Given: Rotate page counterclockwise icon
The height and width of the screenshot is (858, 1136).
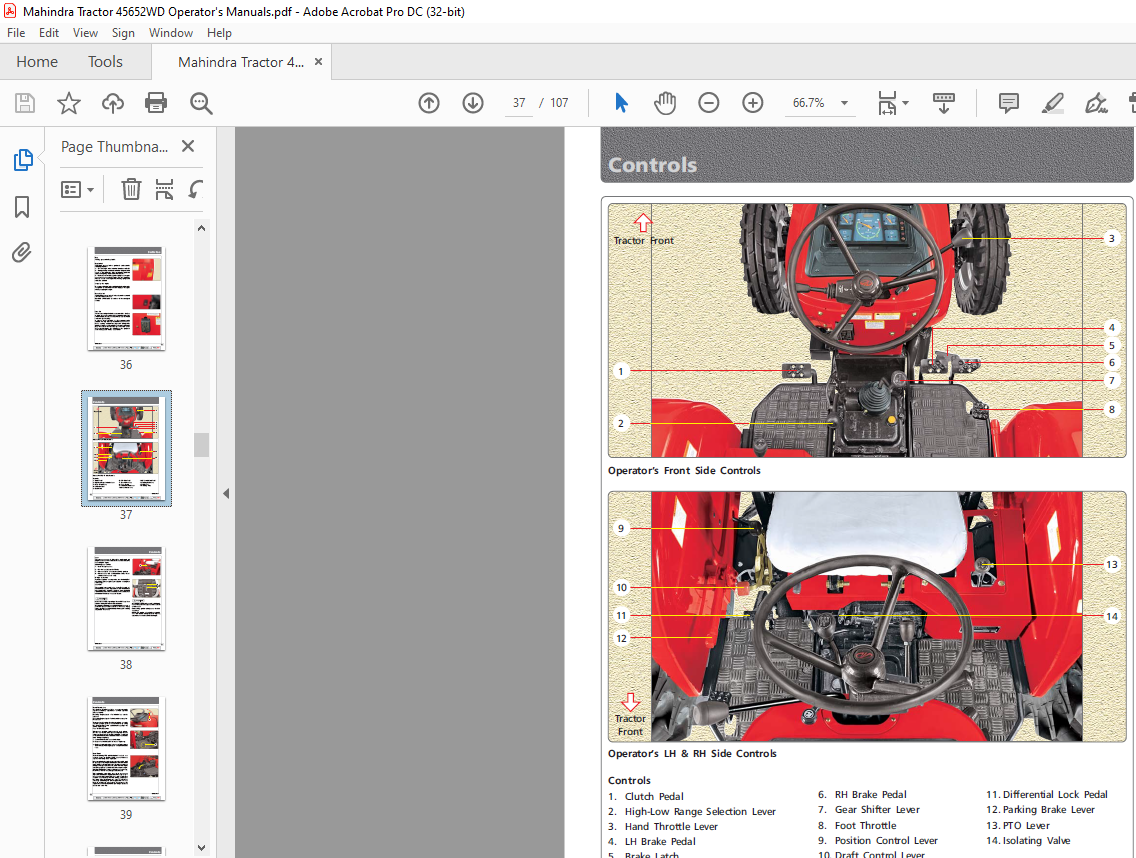Looking at the screenshot, I should (x=196, y=190).
